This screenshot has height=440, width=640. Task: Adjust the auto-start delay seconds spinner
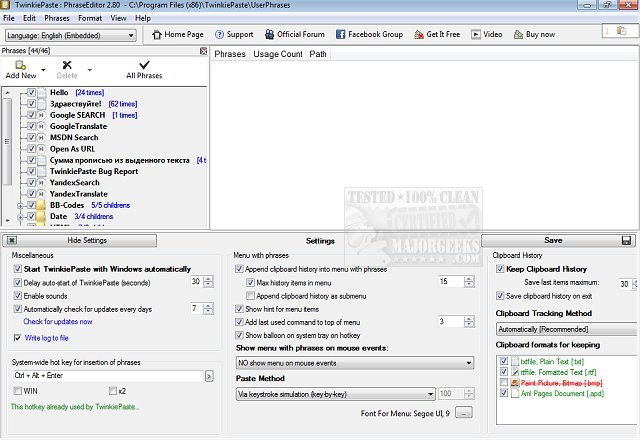[208, 282]
